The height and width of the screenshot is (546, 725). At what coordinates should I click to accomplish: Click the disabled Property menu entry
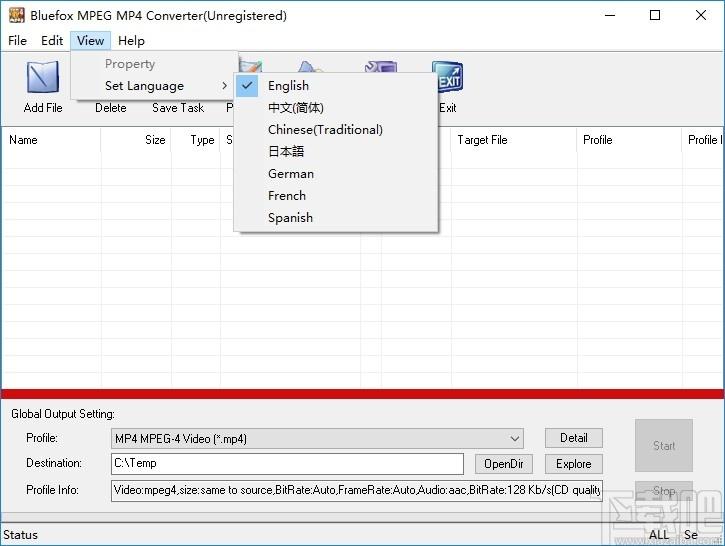tap(154, 64)
